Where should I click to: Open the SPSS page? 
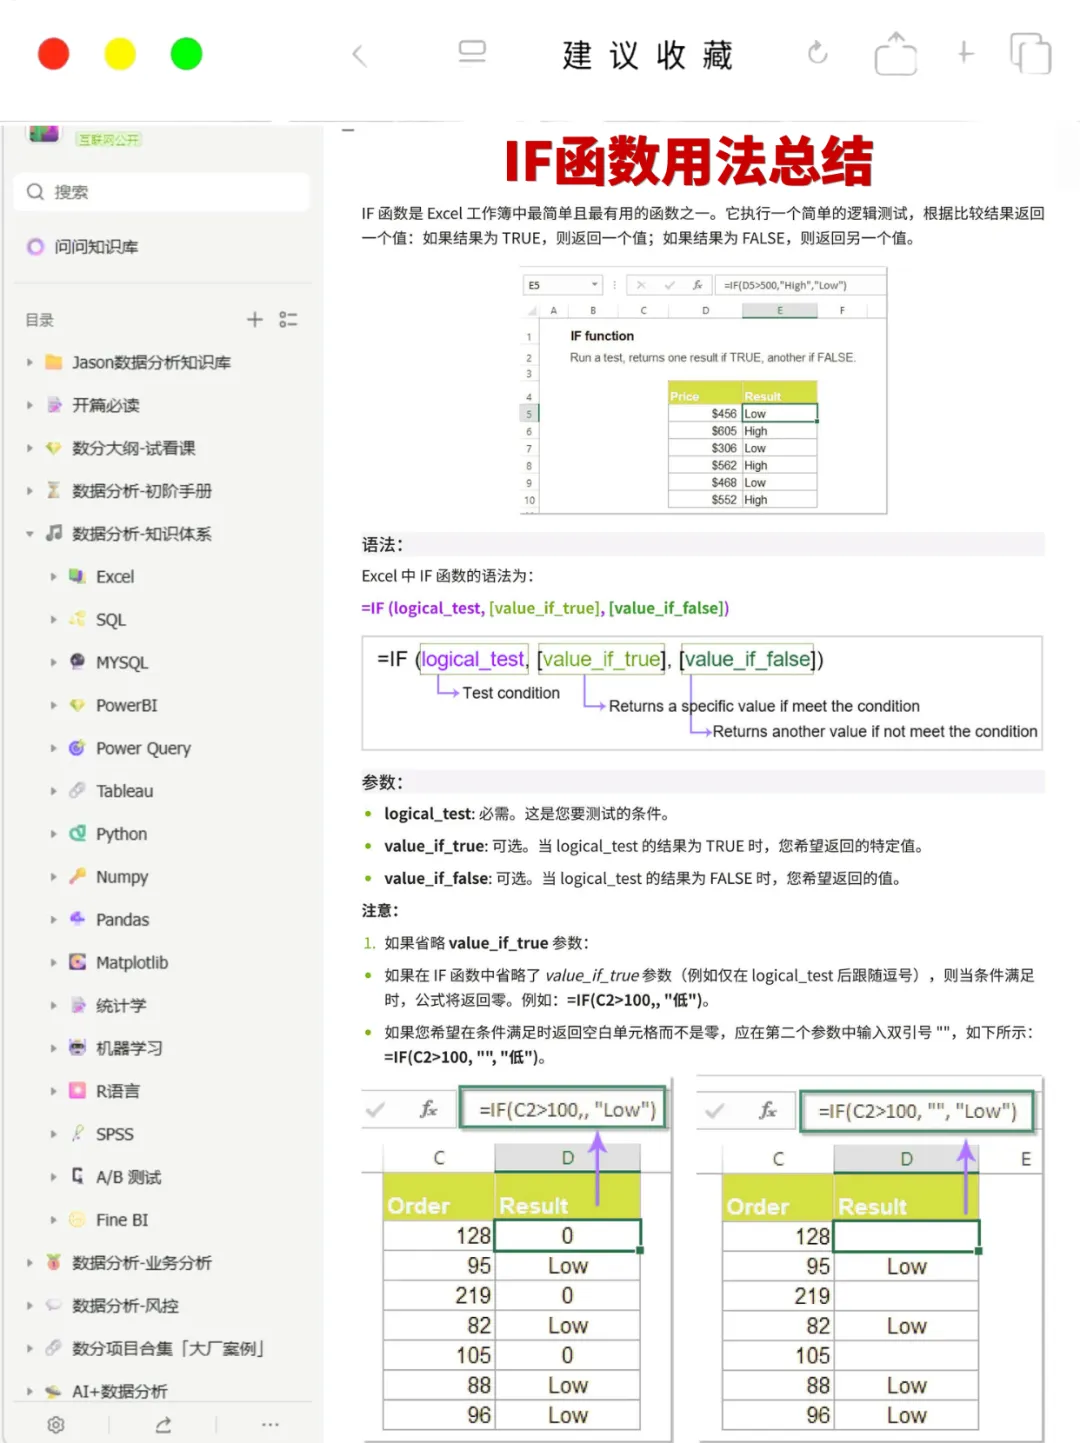[115, 1134]
